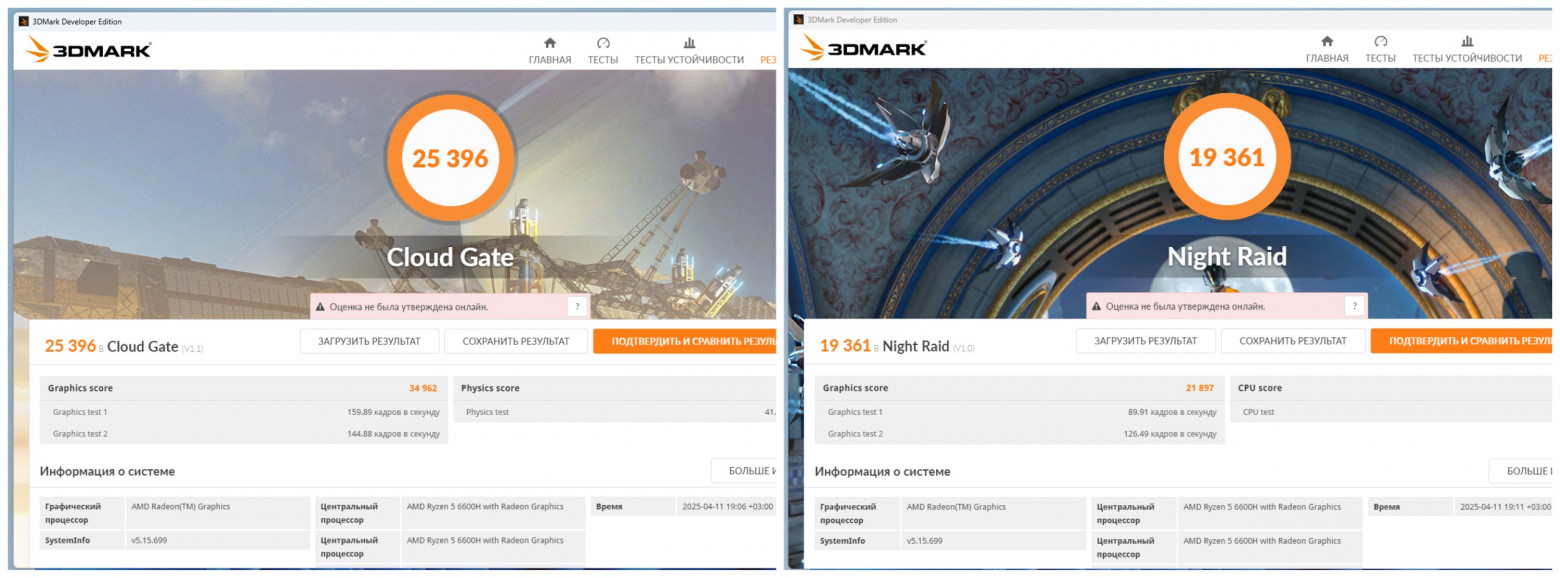Click the 25 396 score circle
The width and height of the screenshot is (1560, 578).
tap(450, 158)
